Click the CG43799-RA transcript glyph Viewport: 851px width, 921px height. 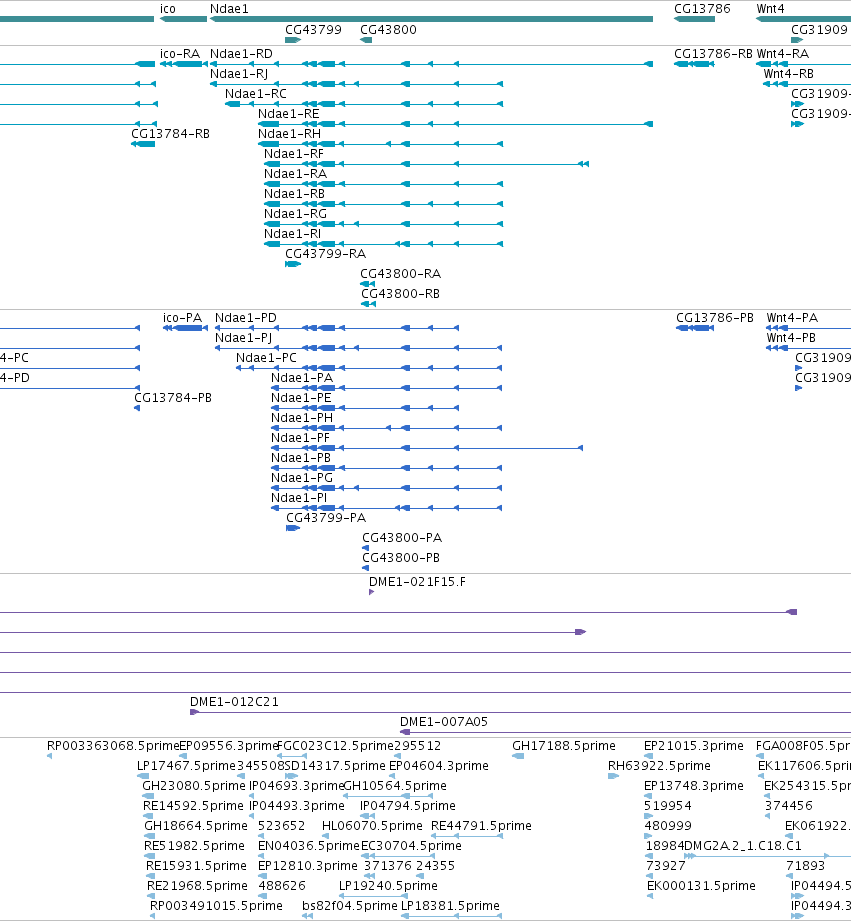click(293, 264)
